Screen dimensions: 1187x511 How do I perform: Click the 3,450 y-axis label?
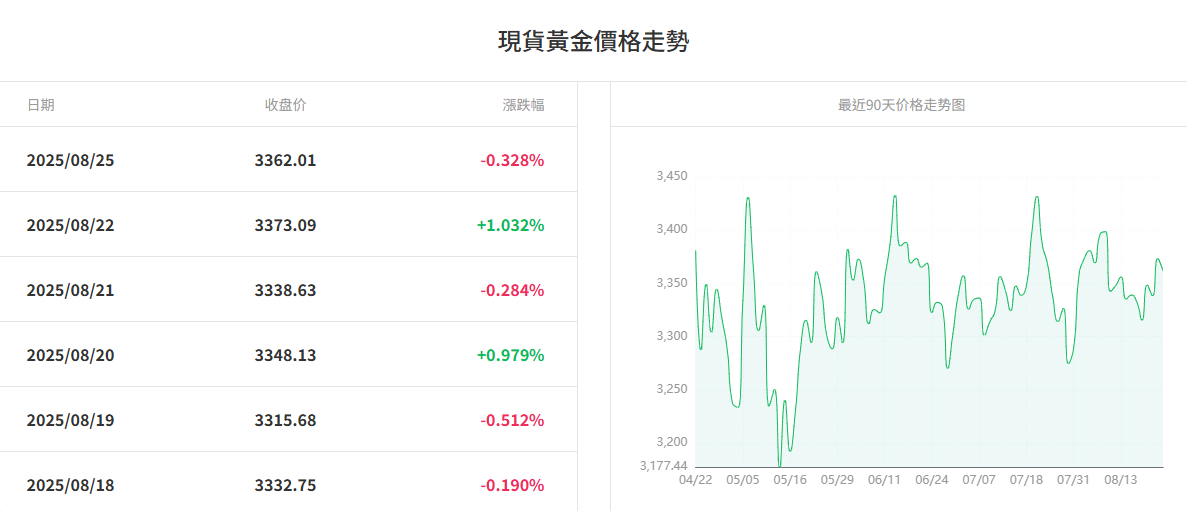point(671,176)
